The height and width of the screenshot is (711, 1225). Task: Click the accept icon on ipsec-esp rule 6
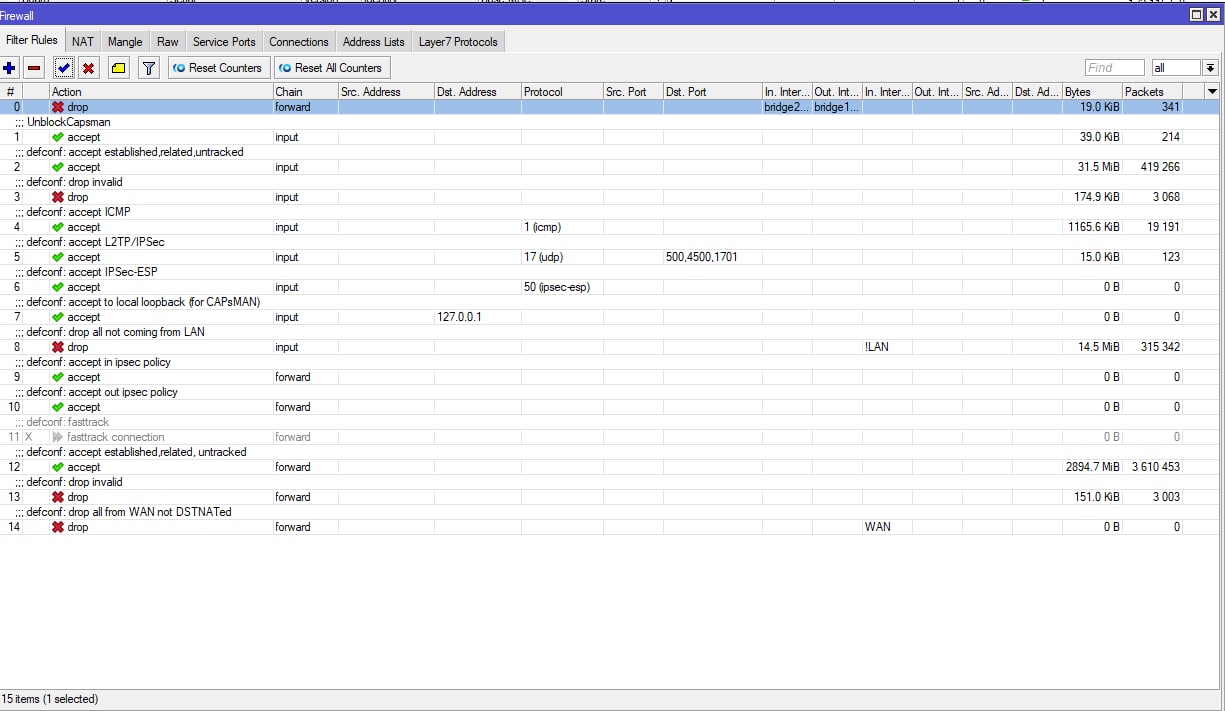point(58,287)
